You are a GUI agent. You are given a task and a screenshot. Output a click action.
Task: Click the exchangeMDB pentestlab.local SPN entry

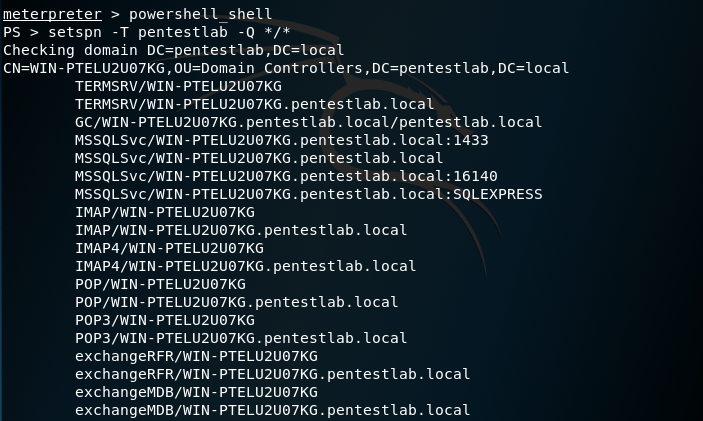tap(272, 410)
